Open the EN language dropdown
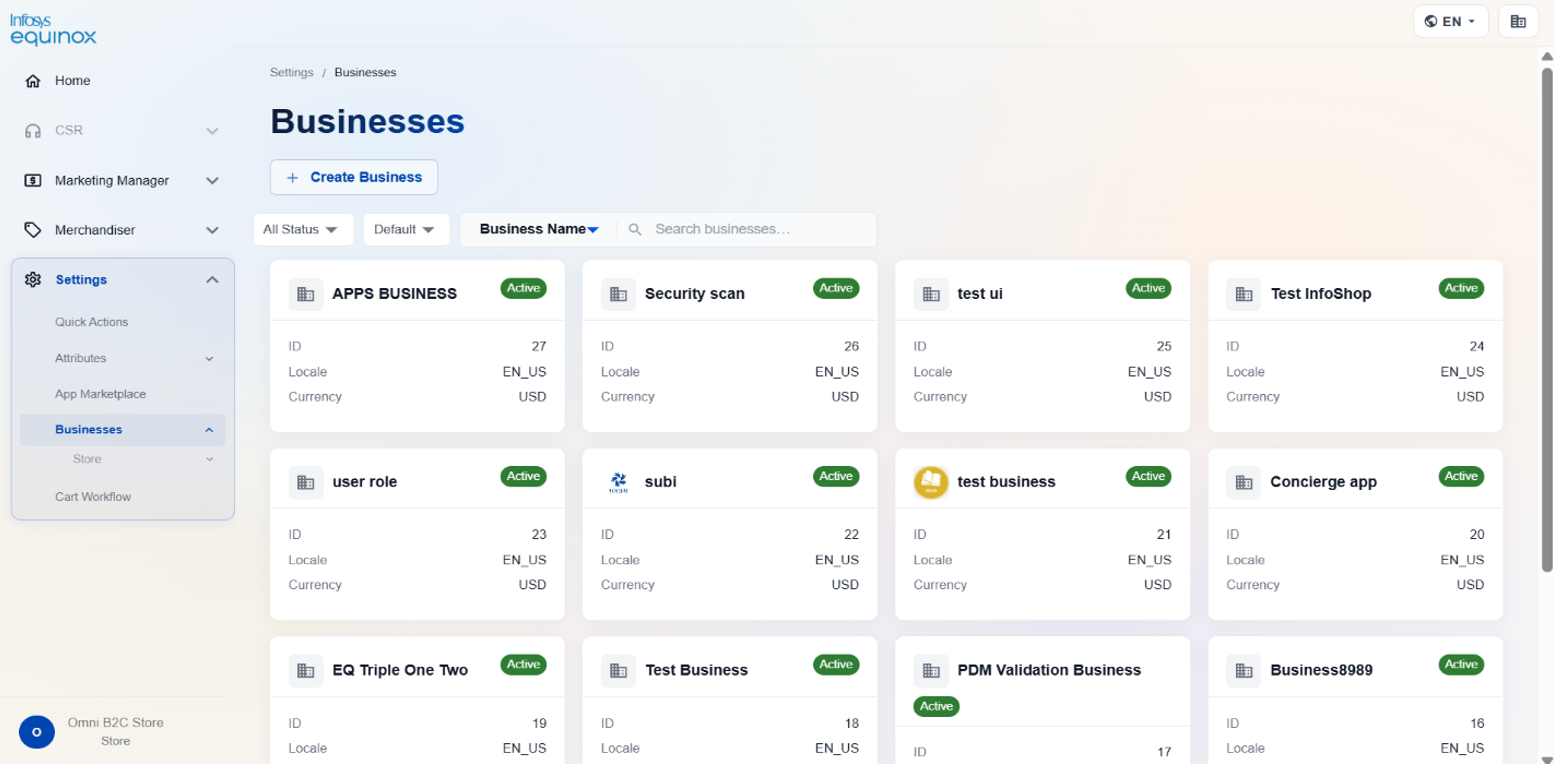The width and height of the screenshot is (1554, 764). (x=1451, y=21)
